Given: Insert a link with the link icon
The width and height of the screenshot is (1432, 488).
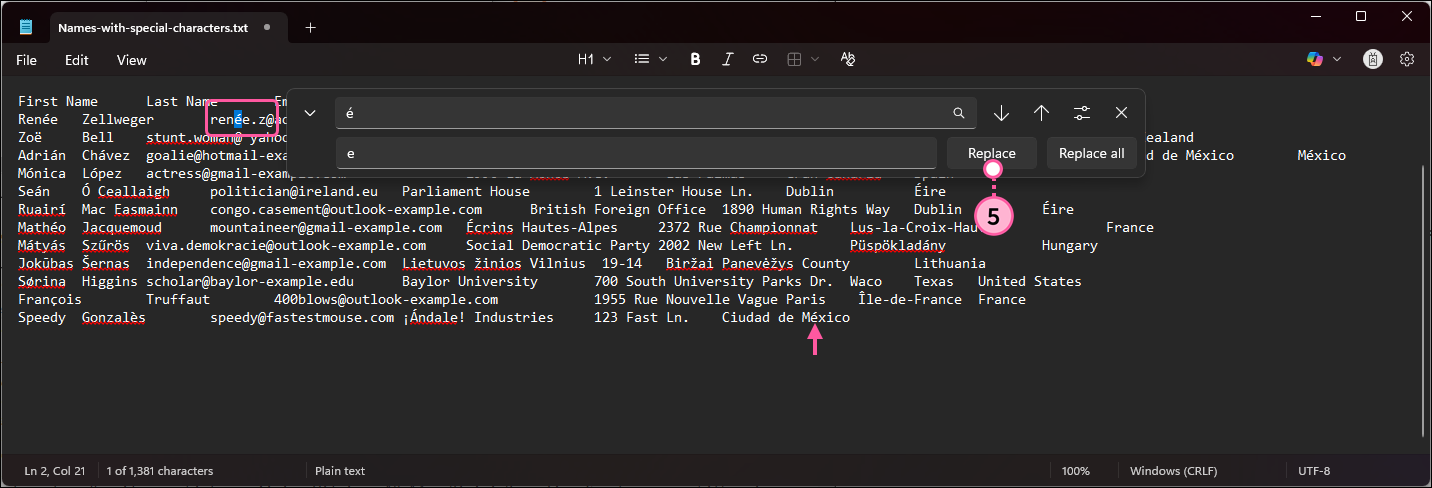Looking at the screenshot, I should coord(760,60).
